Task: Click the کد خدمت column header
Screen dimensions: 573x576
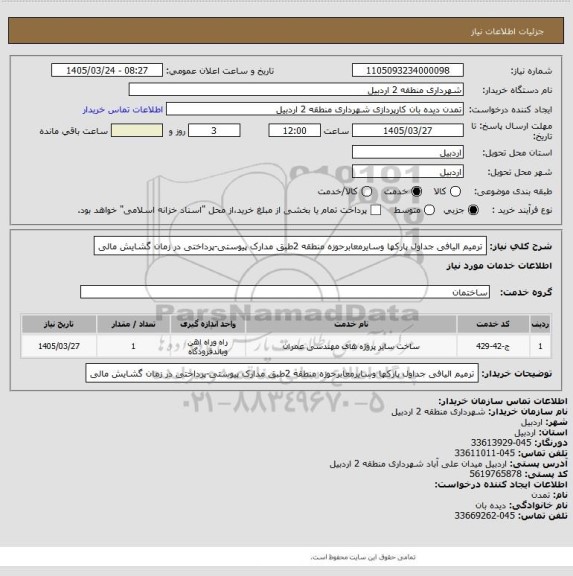Action: pos(493,324)
